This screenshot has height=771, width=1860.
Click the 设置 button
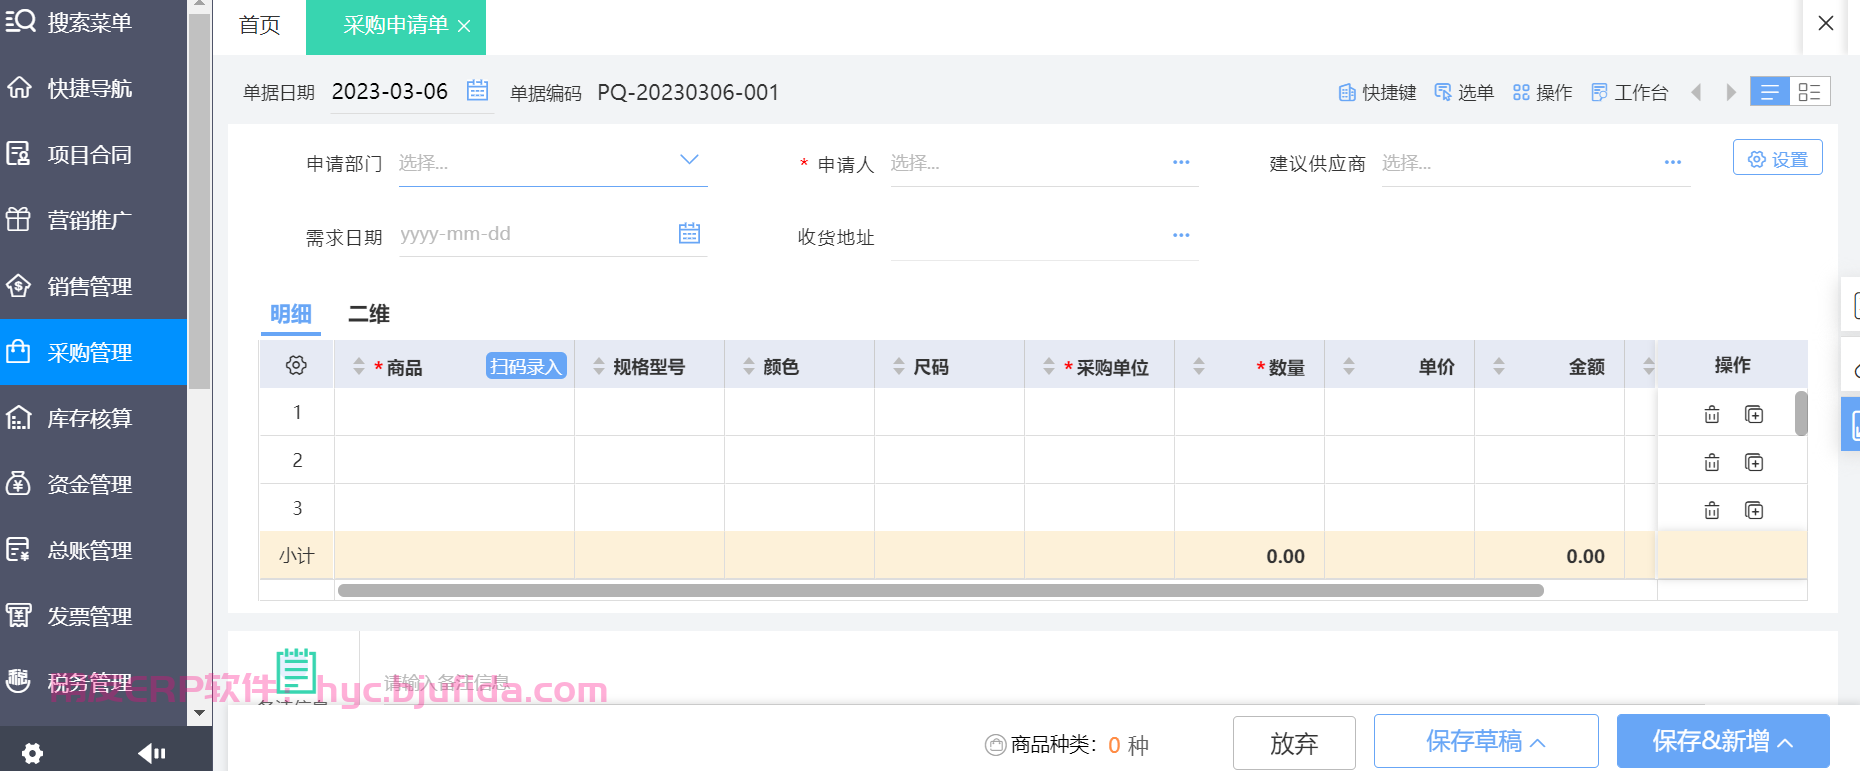pyautogui.click(x=1778, y=158)
